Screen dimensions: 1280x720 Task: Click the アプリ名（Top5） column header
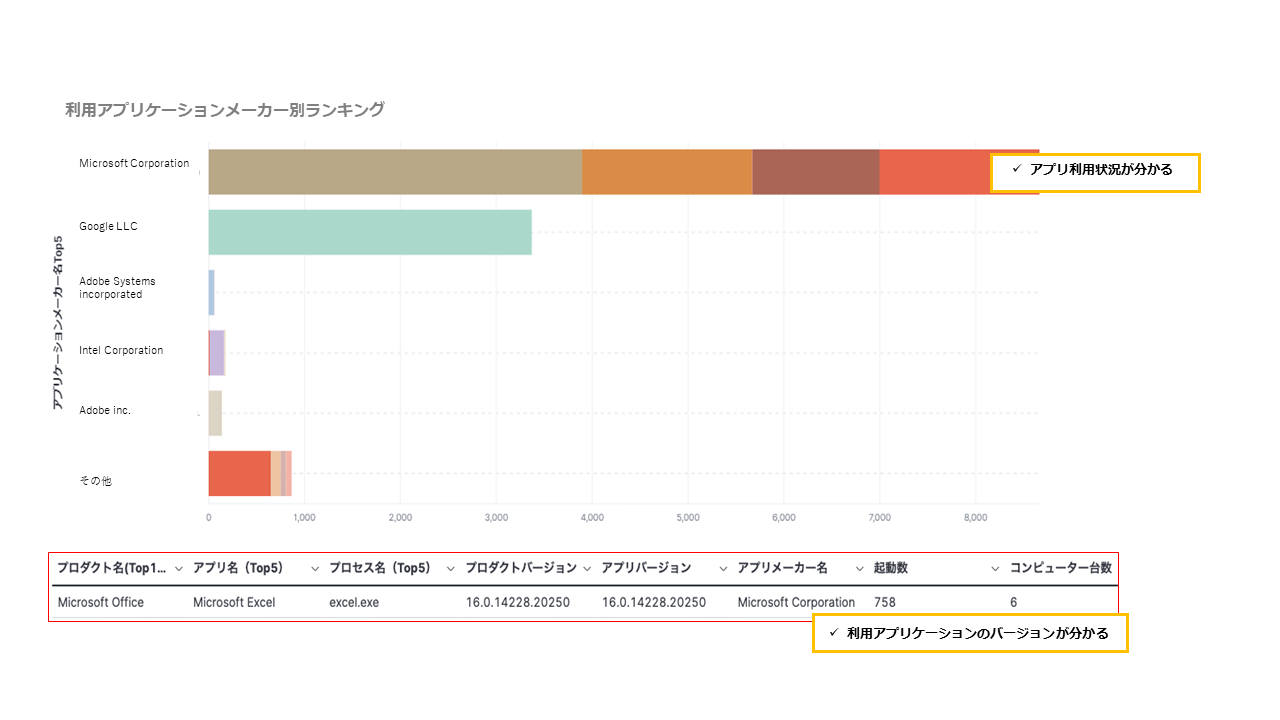tap(238, 568)
